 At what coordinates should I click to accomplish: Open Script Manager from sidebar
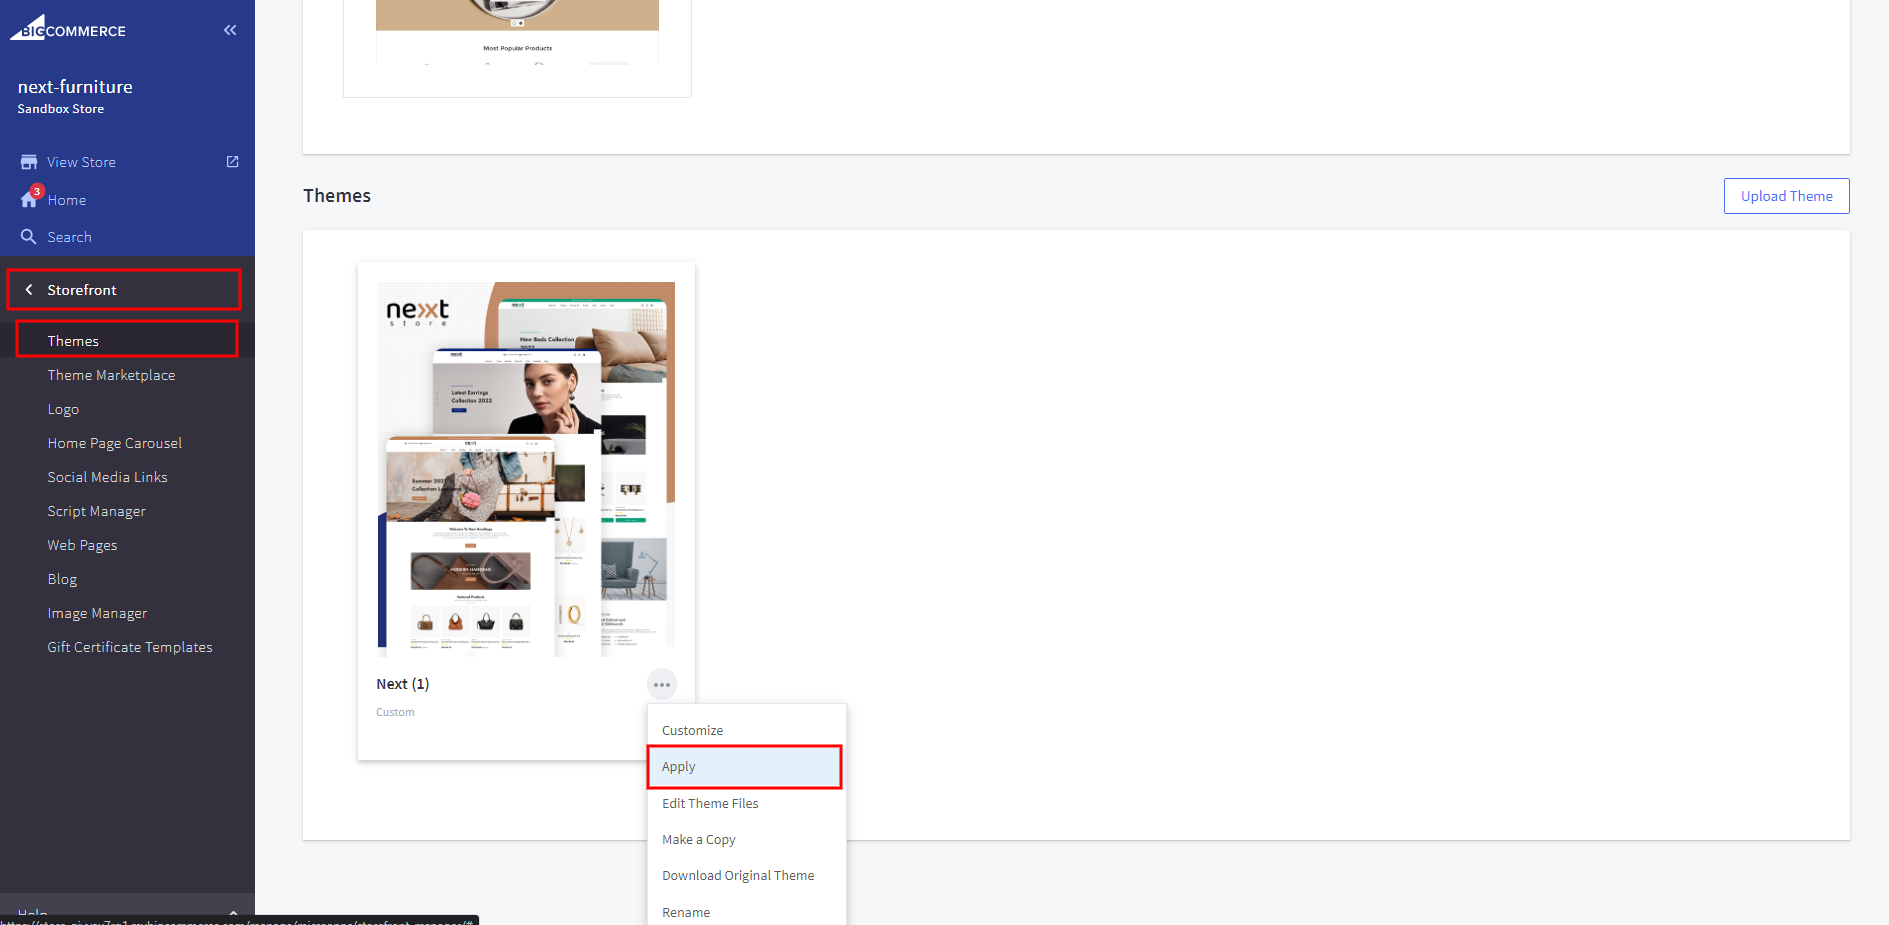(x=96, y=511)
